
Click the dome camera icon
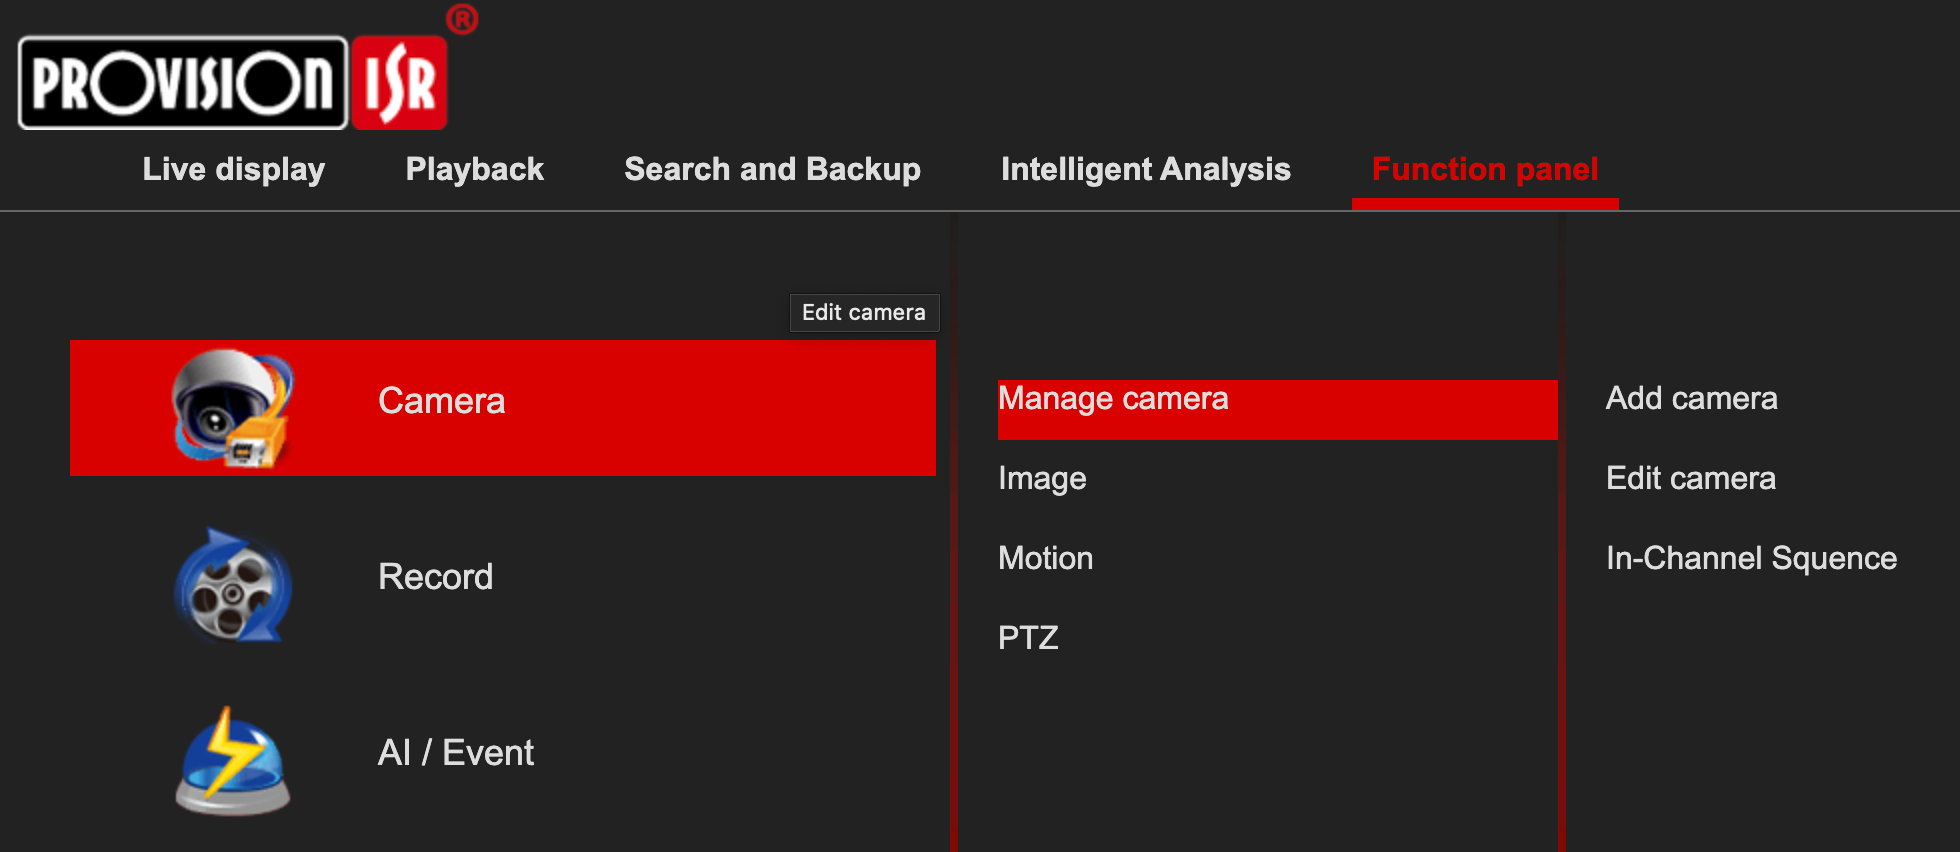tap(233, 408)
